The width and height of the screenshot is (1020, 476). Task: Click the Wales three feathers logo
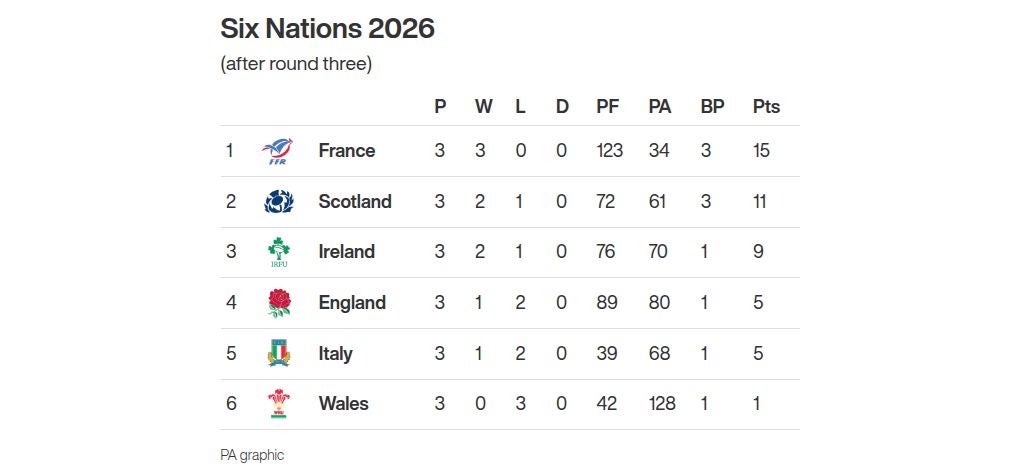pos(279,404)
